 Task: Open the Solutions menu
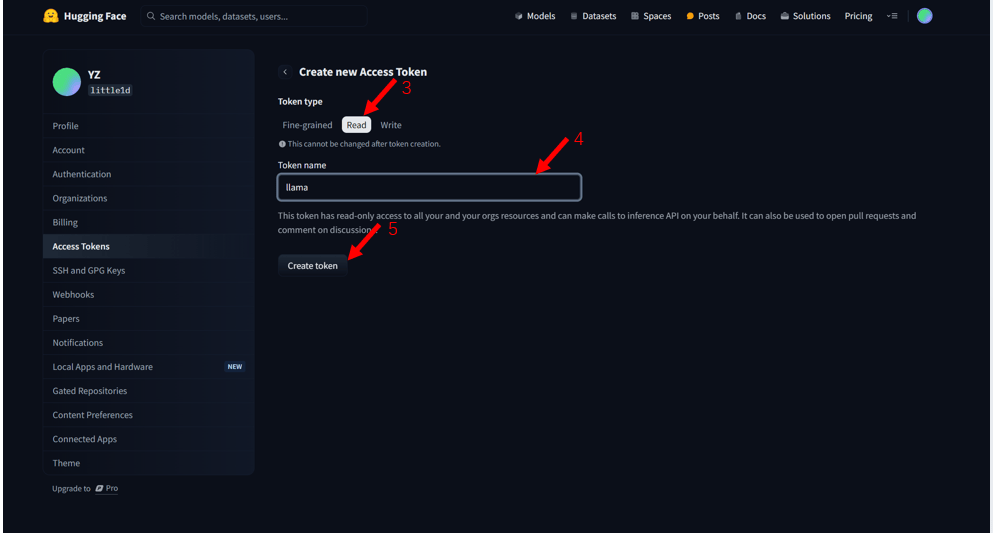tap(805, 16)
